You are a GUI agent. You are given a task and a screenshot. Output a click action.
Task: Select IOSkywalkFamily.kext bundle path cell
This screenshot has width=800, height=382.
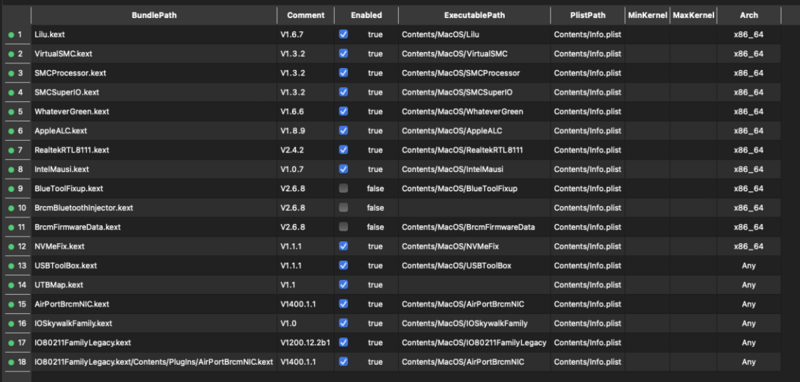click(x=154, y=323)
